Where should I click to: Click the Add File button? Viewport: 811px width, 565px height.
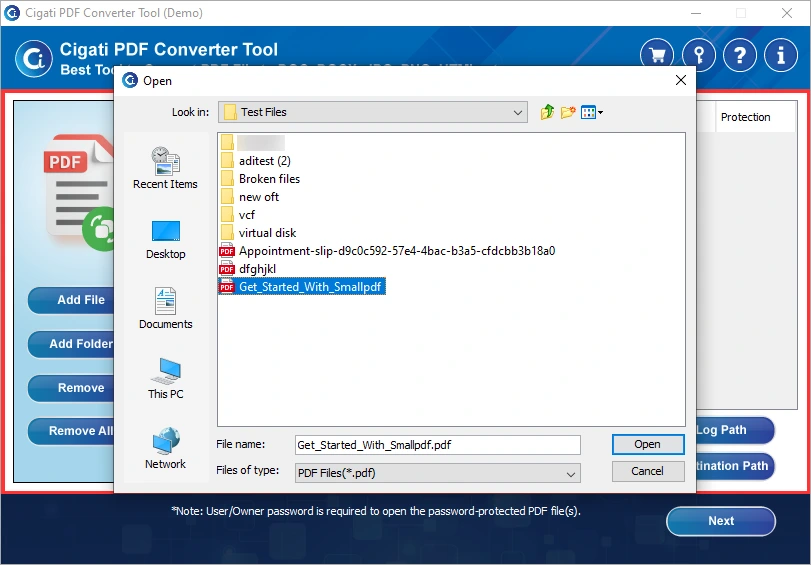[x=72, y=300]
